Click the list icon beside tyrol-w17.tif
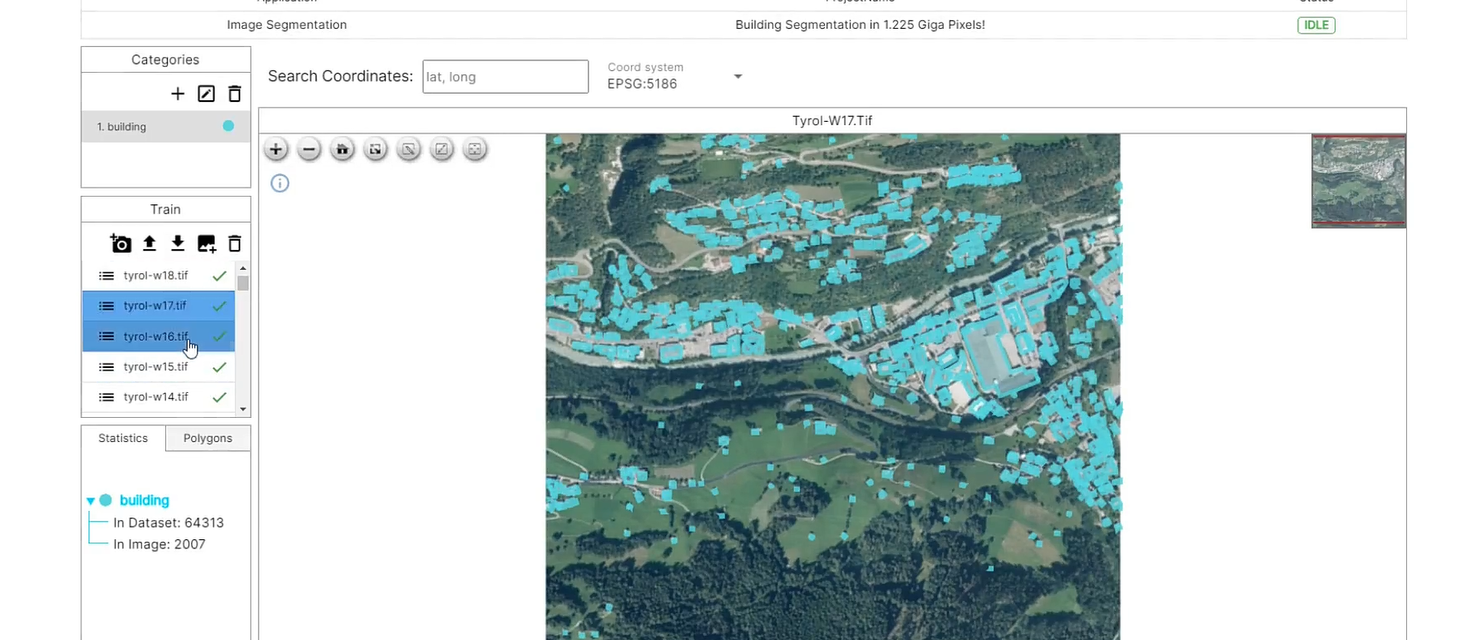This screenshot has height=640, width=1483. (106, 306)
